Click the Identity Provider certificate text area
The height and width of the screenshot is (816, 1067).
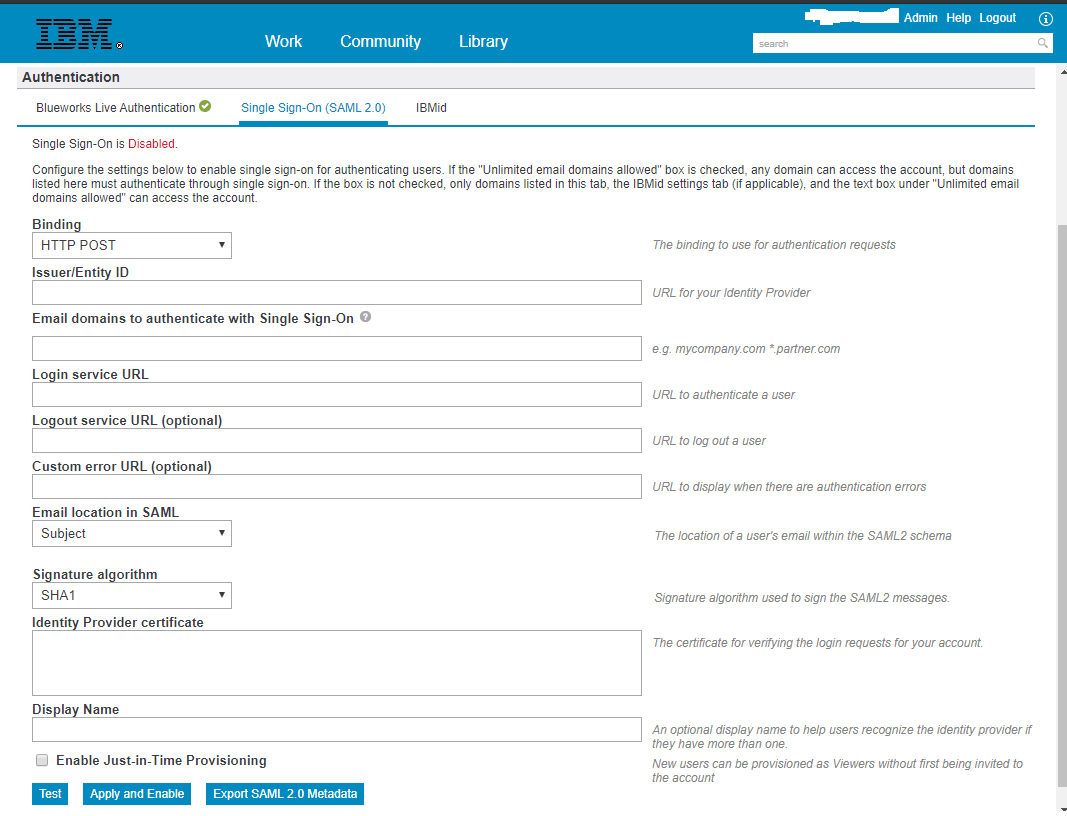point(337,663)
